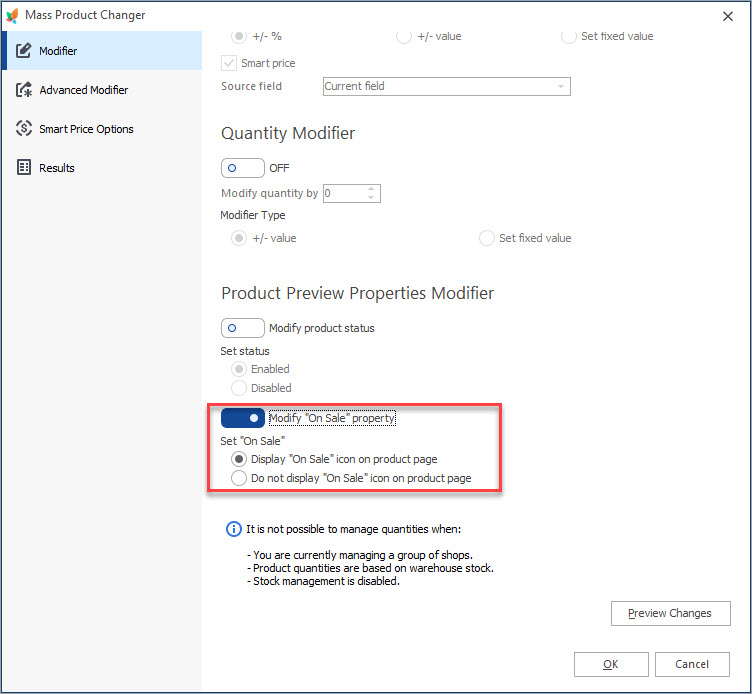Screen dimensions: 752x694
Task: Click the Advanced Modifier icon
Action: click(24, 90)
